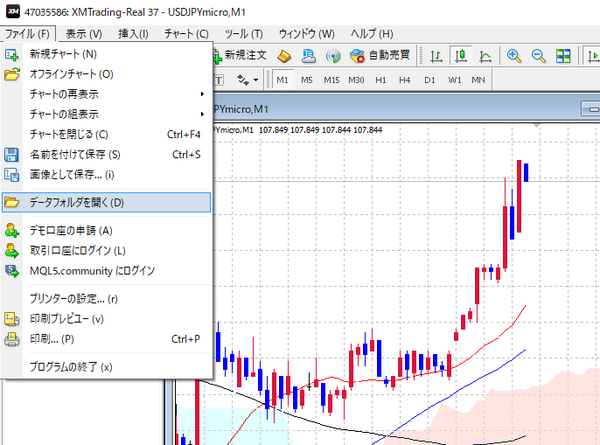Viewport: 600px width, 445px height.
Task: Click the tile windows icon
Action: click(x=566, y=55)
